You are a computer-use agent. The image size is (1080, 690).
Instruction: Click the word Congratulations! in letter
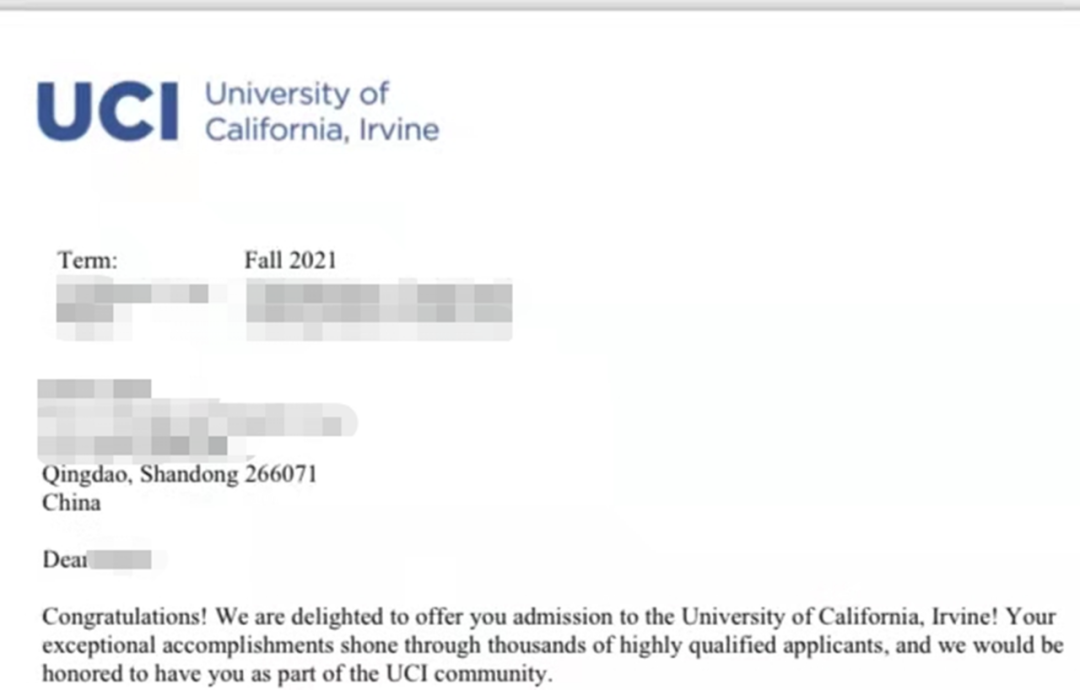125,617
